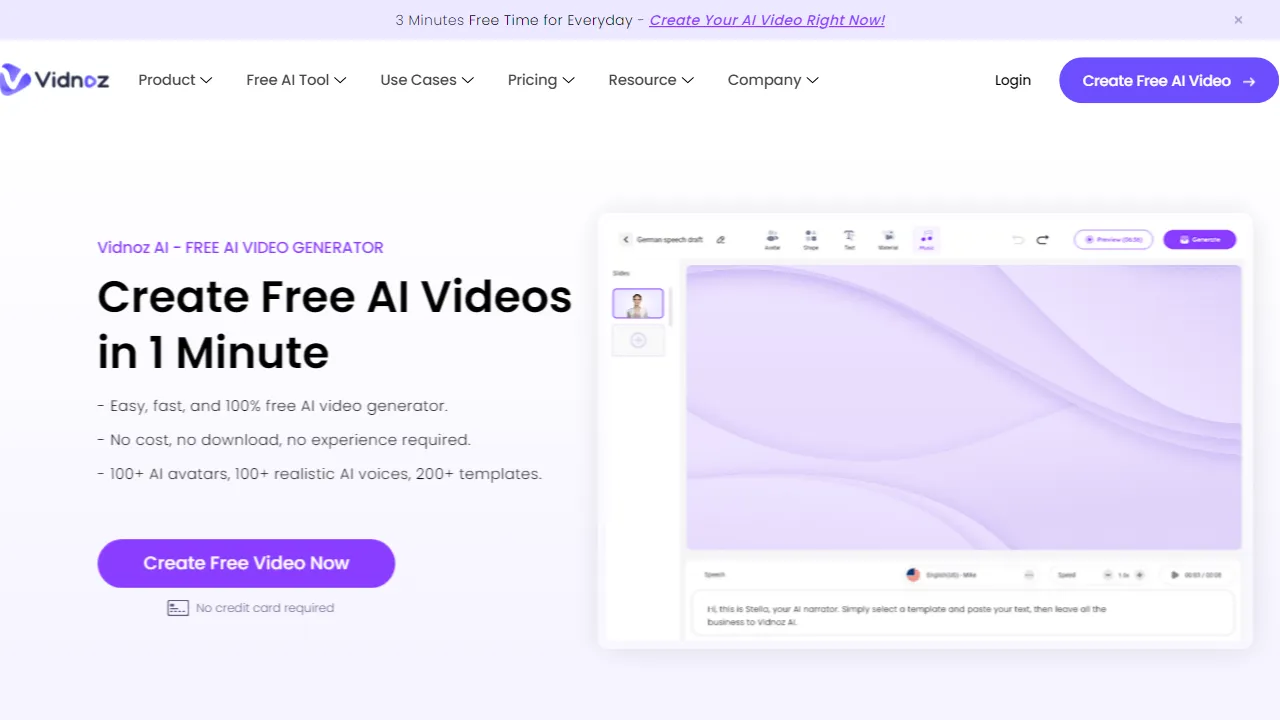Play the speech audio preview
1280x720 pixels.
point(1174,575)
